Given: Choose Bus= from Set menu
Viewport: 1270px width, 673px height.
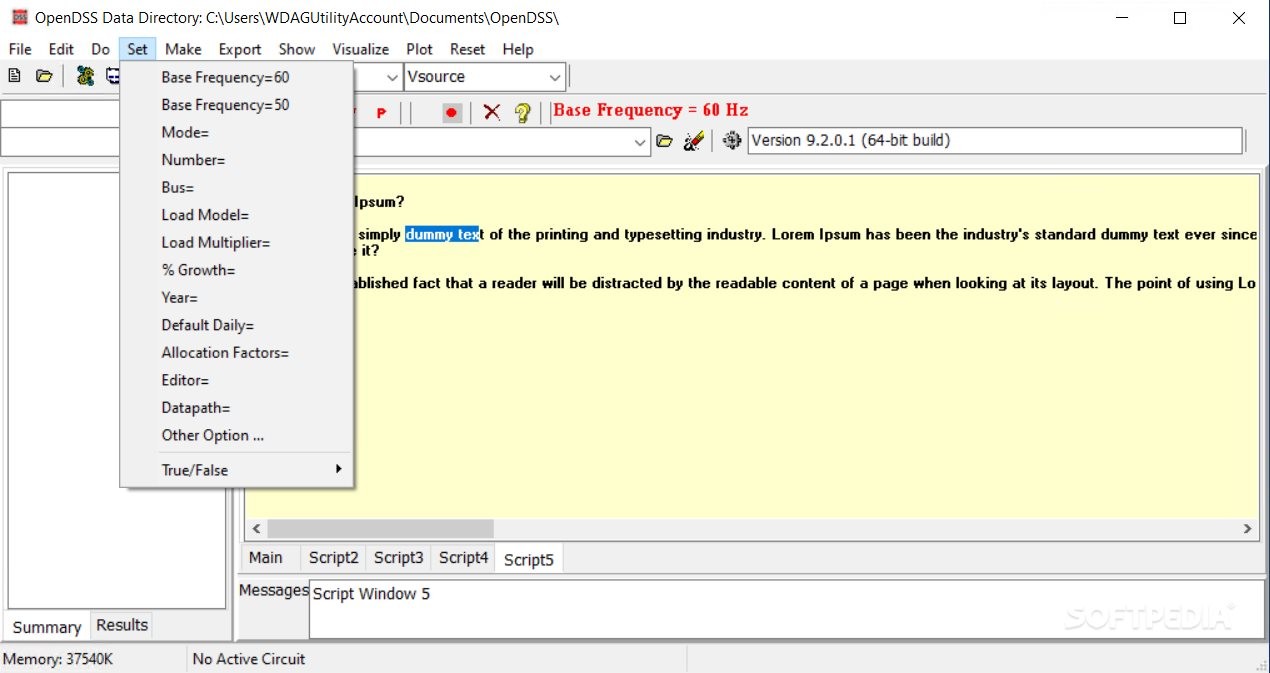Looking at the screenshot, I should point(236,187).
